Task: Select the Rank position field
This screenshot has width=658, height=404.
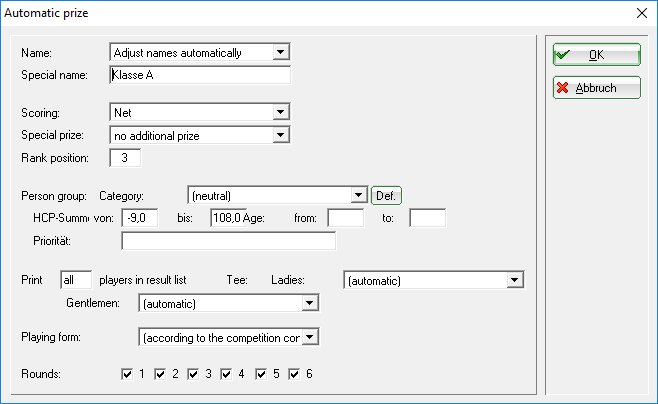Action: tap(125, 158)
